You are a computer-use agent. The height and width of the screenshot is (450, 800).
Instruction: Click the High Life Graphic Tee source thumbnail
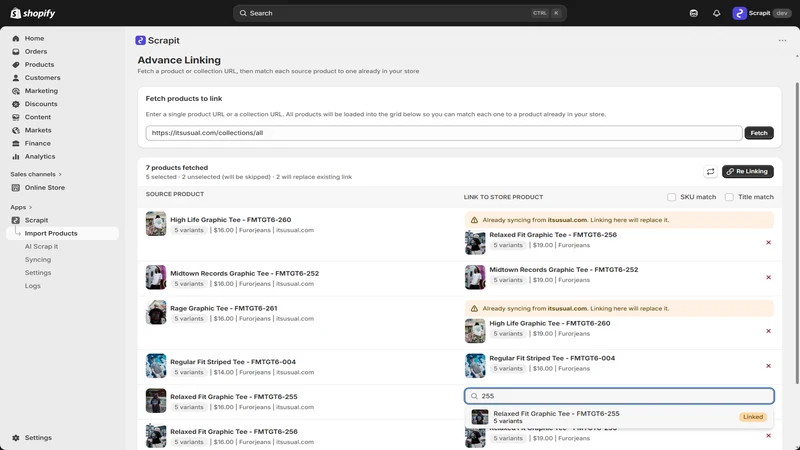coord(156,224)
